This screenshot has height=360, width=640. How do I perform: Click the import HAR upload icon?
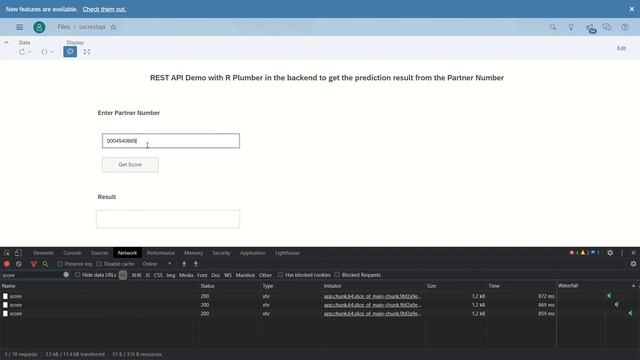(x=184, y=264)
